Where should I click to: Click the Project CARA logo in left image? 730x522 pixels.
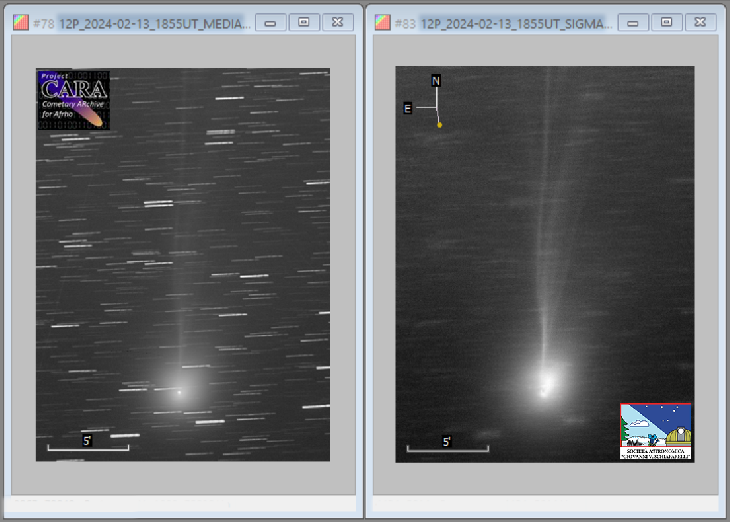click(73, 99)
